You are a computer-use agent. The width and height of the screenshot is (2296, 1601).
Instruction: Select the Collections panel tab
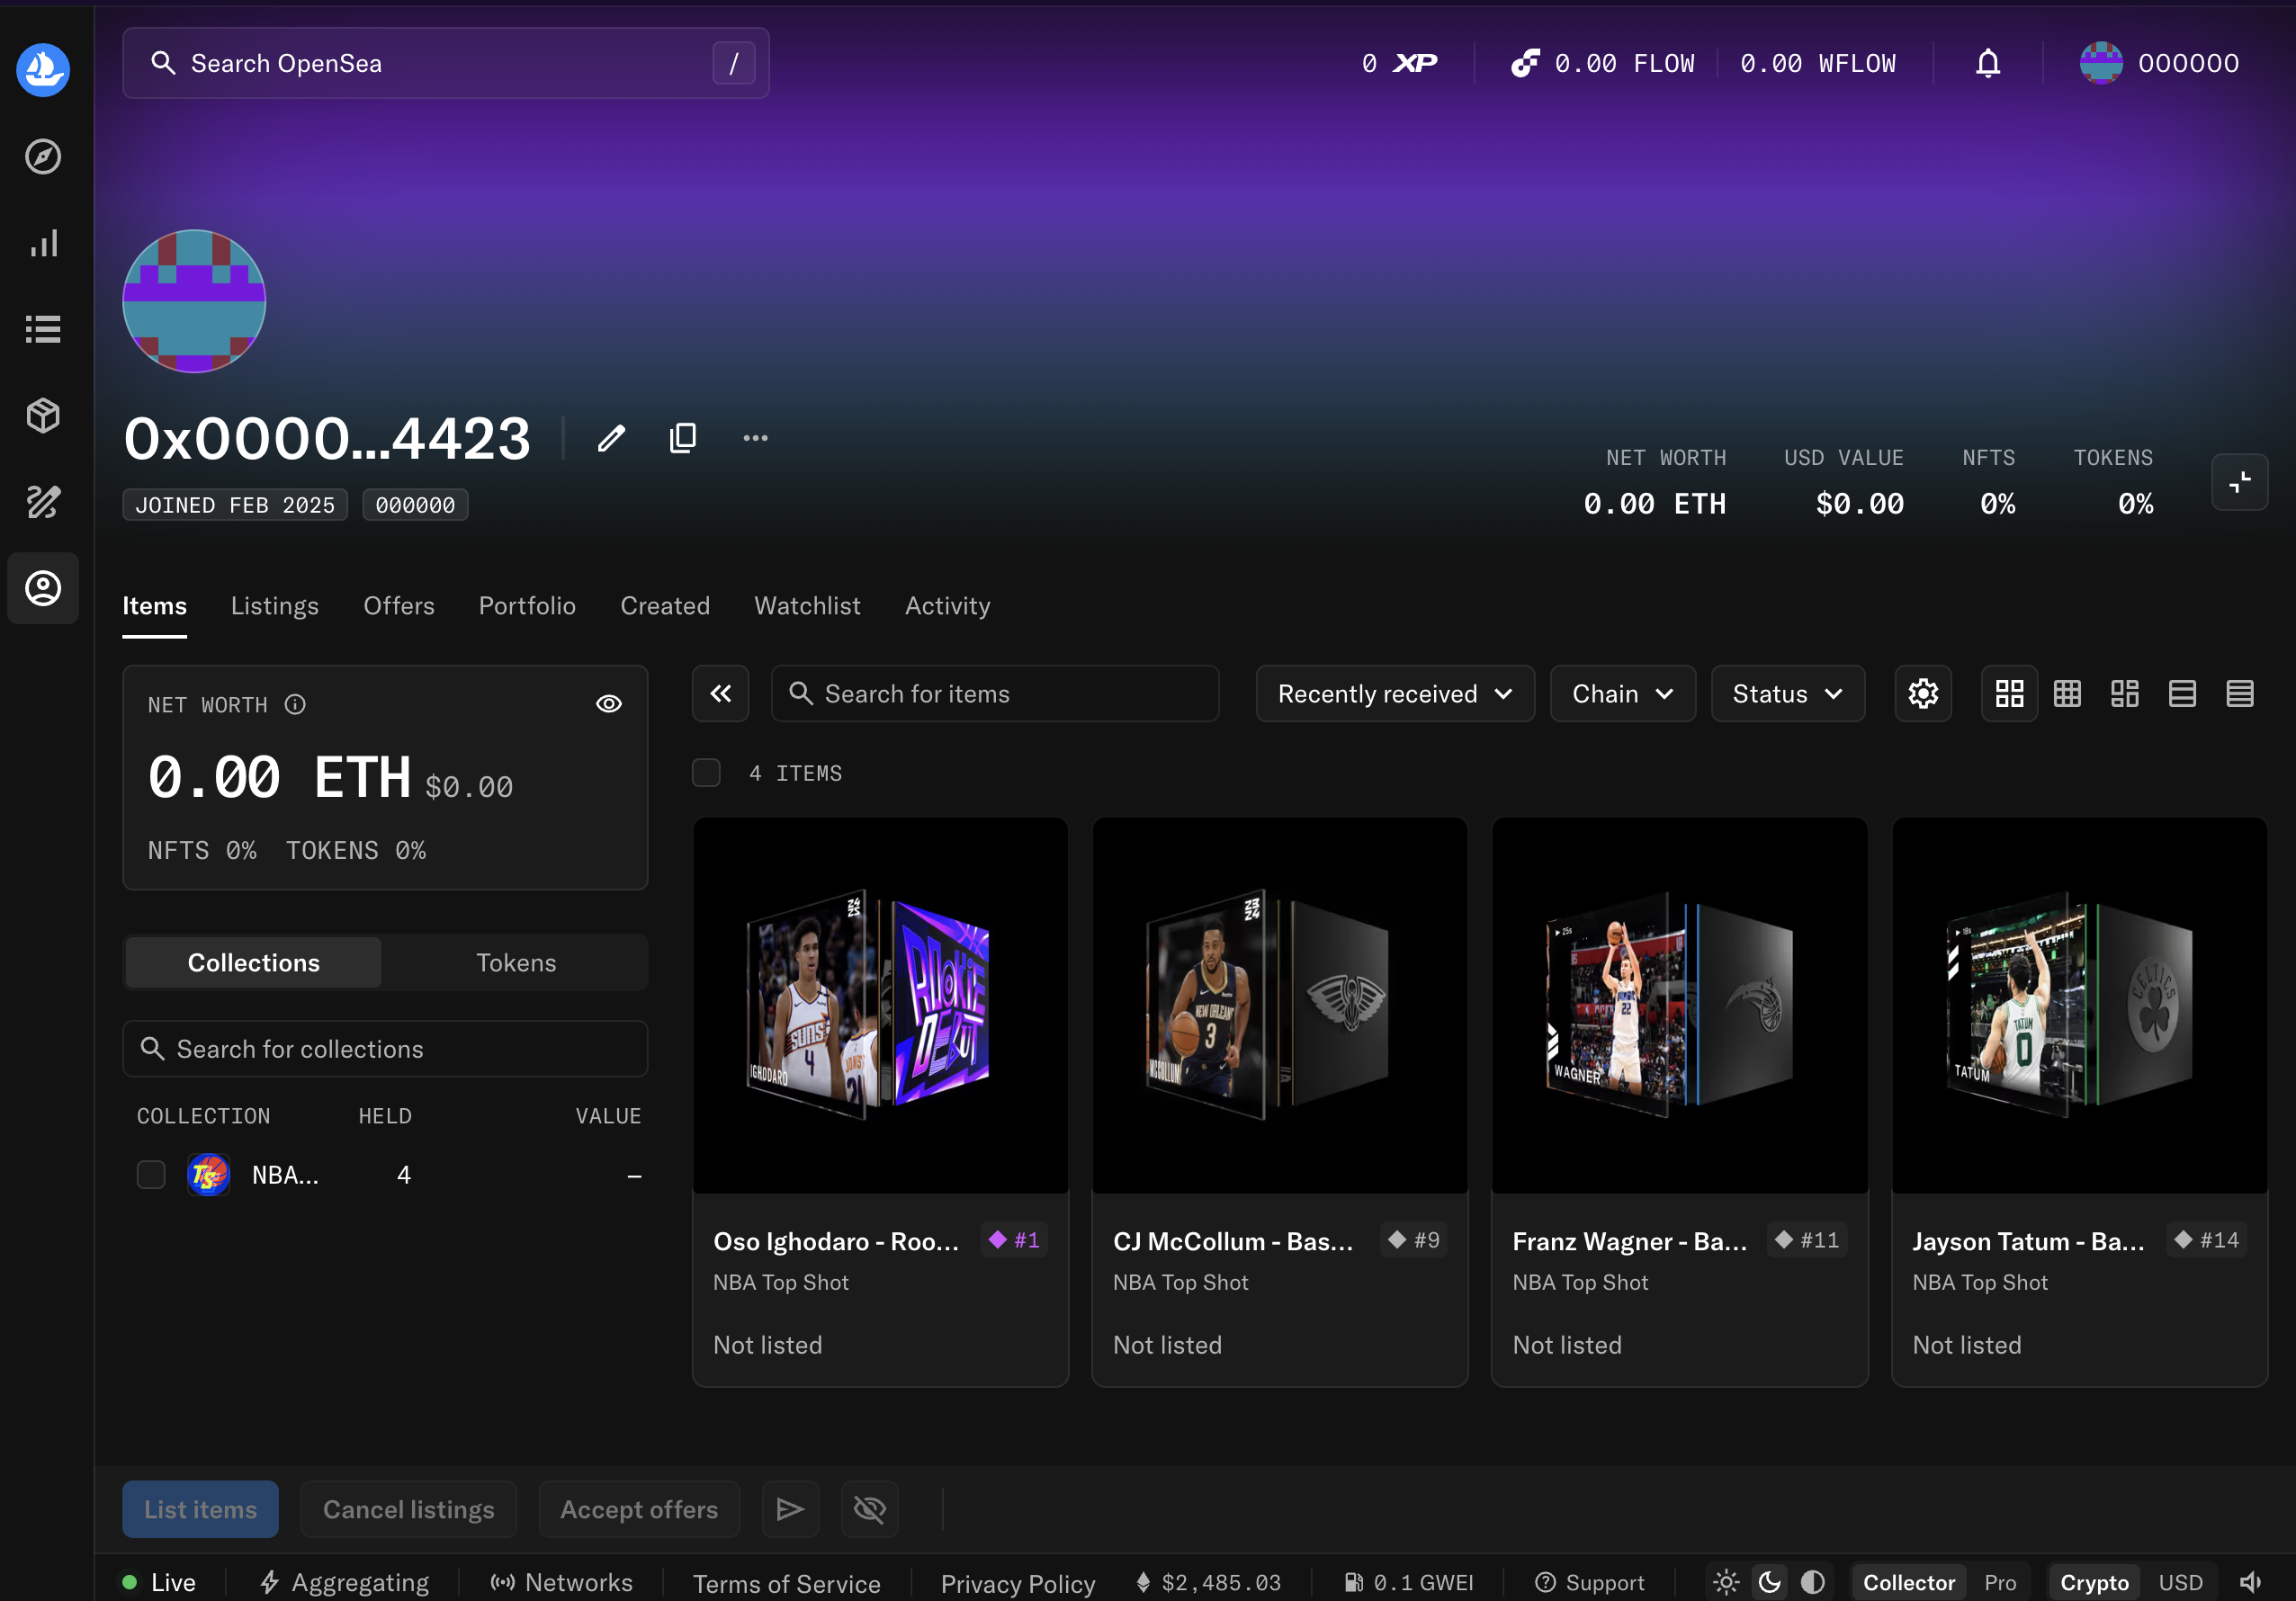click(x=254, y=962)
